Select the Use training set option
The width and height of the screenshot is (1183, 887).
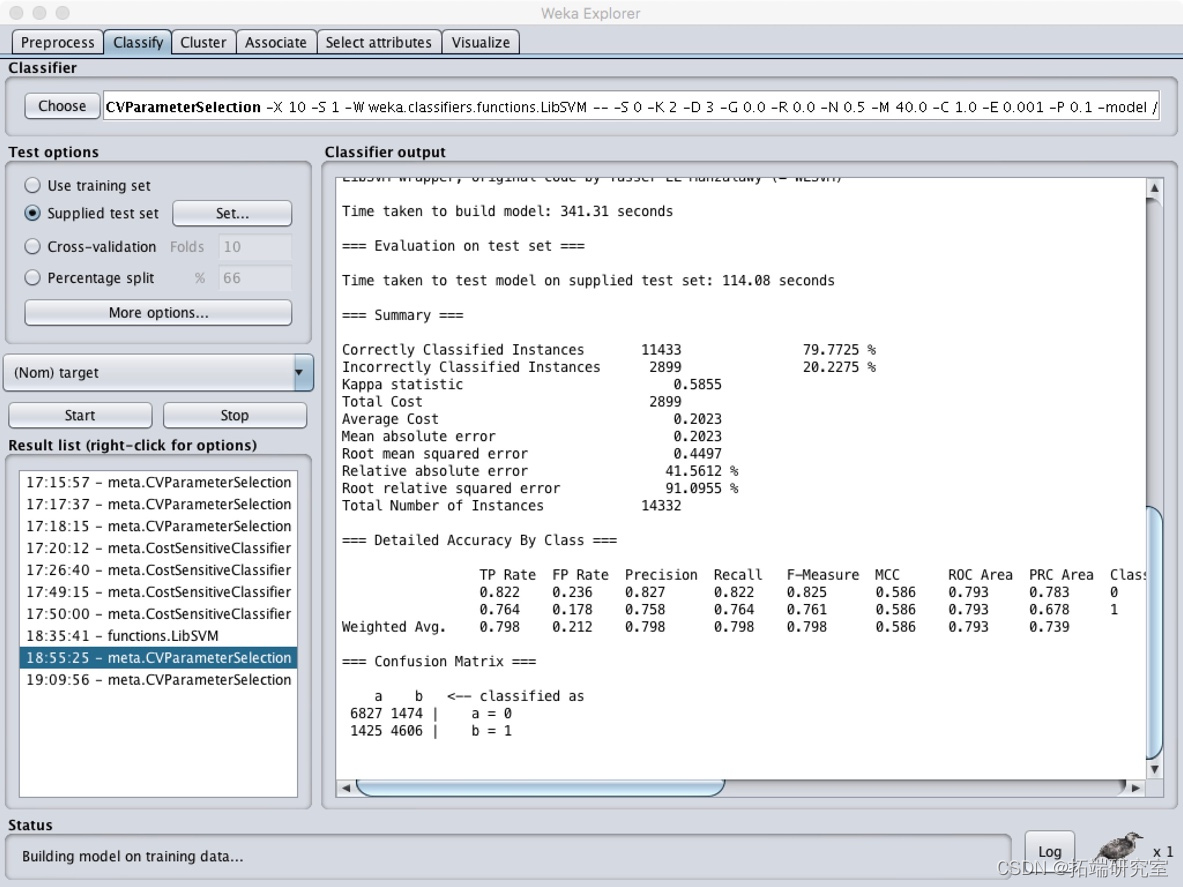pos(32,186)
